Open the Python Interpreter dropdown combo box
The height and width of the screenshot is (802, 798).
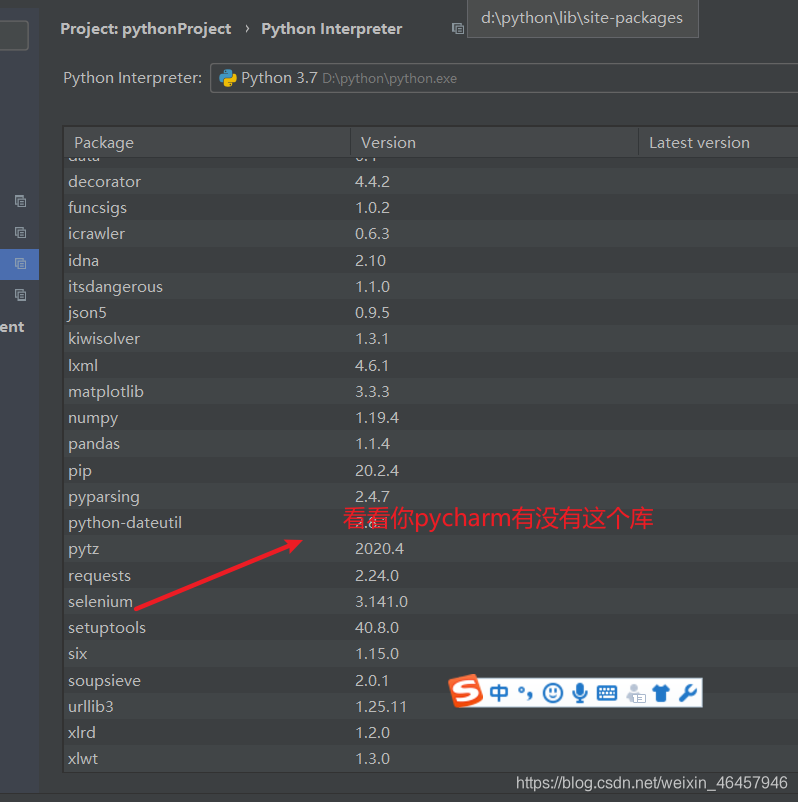[504, 78]
